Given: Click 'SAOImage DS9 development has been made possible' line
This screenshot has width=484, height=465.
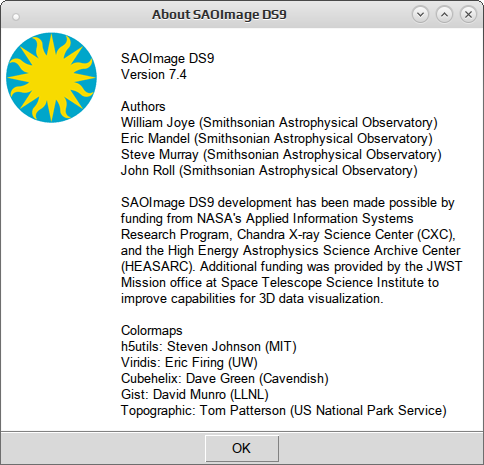Looking at the screenshot, I should coord(288,202).
